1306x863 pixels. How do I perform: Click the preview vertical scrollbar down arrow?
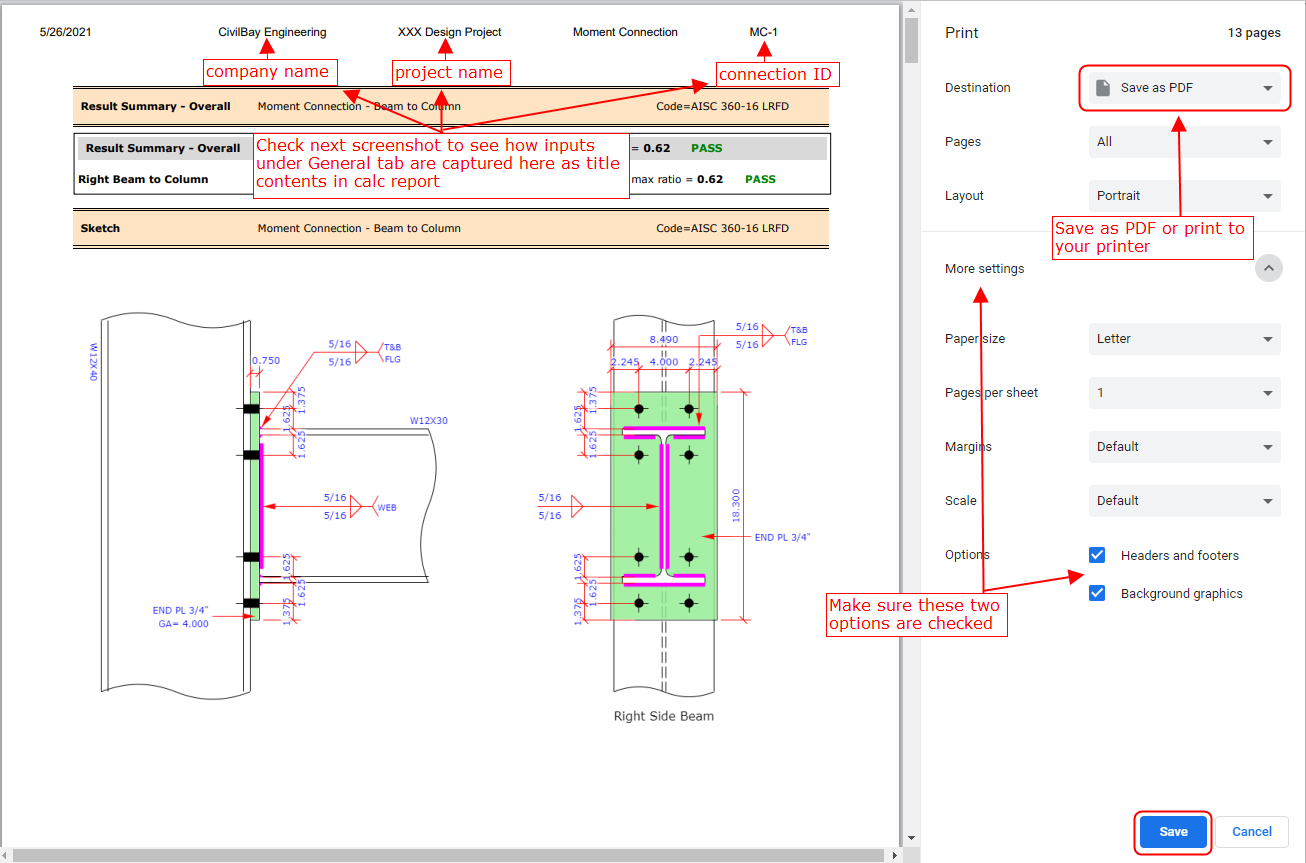[911, 838]
